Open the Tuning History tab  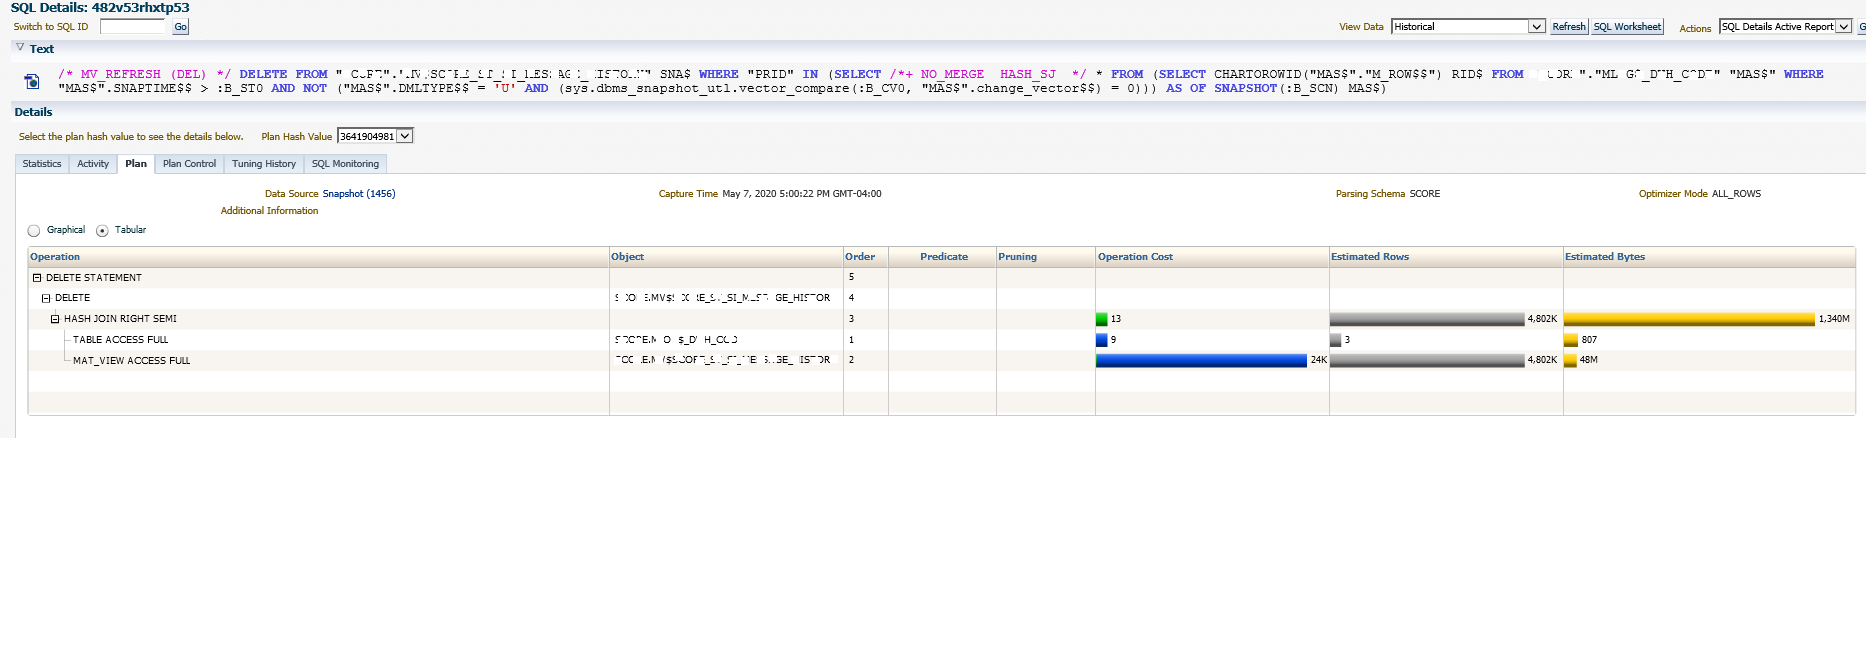[x=264, y=164]
